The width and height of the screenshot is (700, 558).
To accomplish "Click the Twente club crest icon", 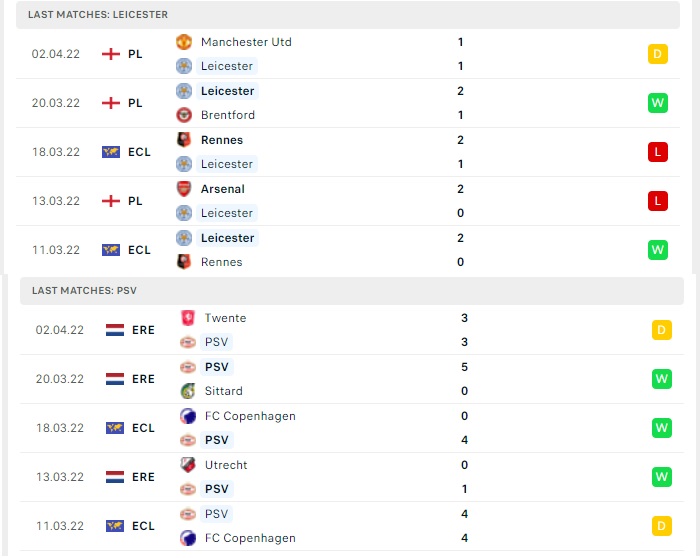I will pos(188,318).
